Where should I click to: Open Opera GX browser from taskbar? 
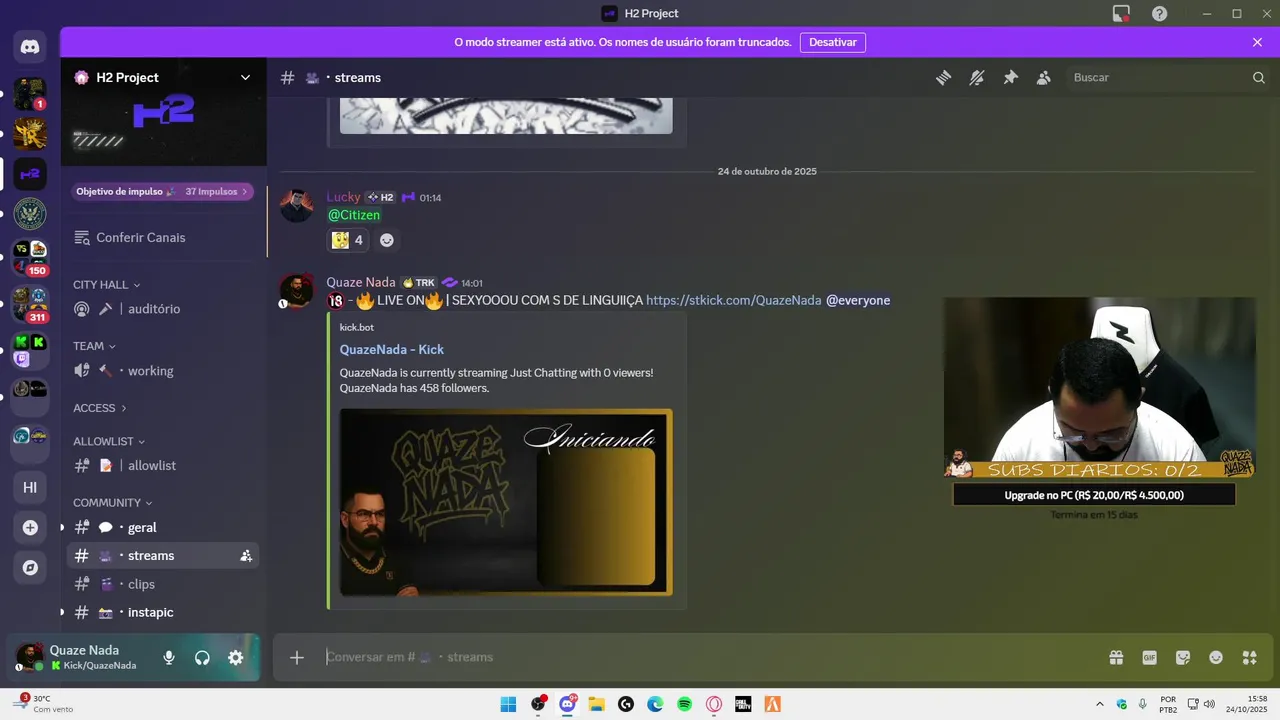point(714,704)
